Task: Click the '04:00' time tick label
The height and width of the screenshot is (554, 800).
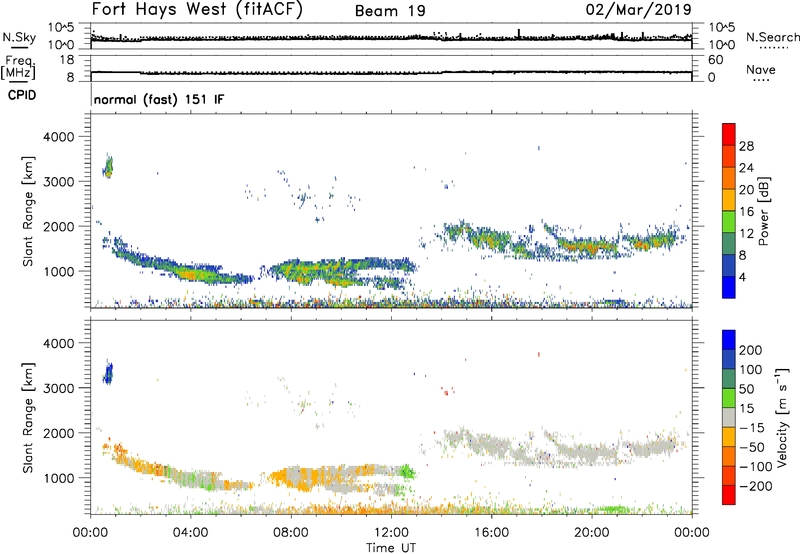Action: tap(191, 533)
